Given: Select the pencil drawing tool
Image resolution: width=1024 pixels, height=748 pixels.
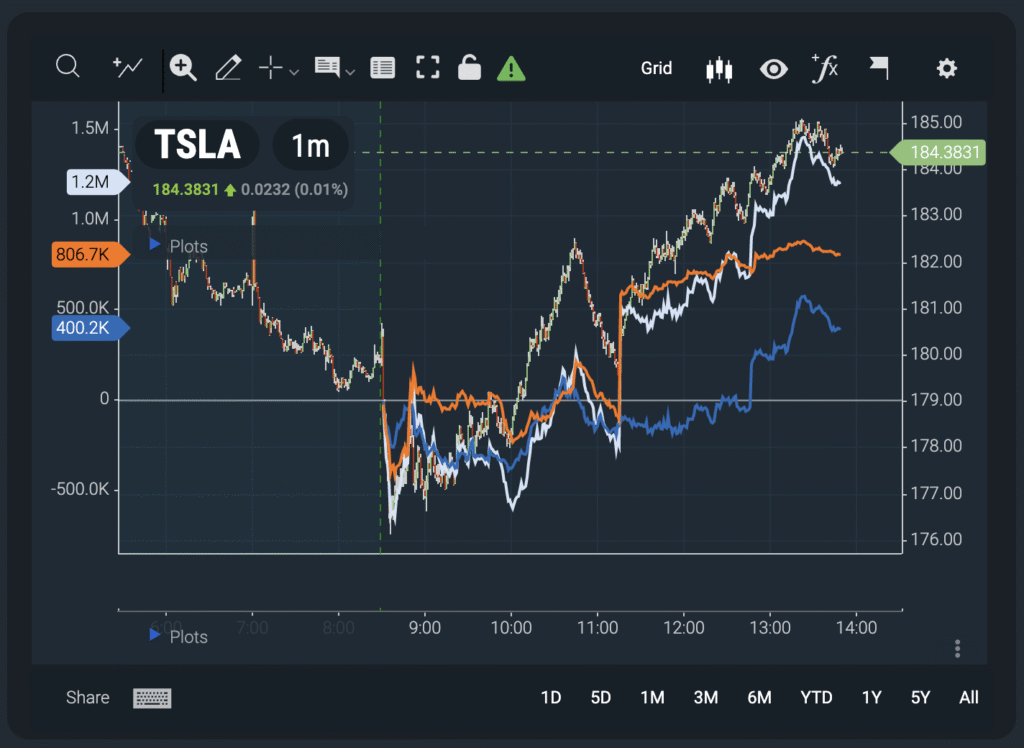Looking at the screenshot, I should tap(228, 68).
